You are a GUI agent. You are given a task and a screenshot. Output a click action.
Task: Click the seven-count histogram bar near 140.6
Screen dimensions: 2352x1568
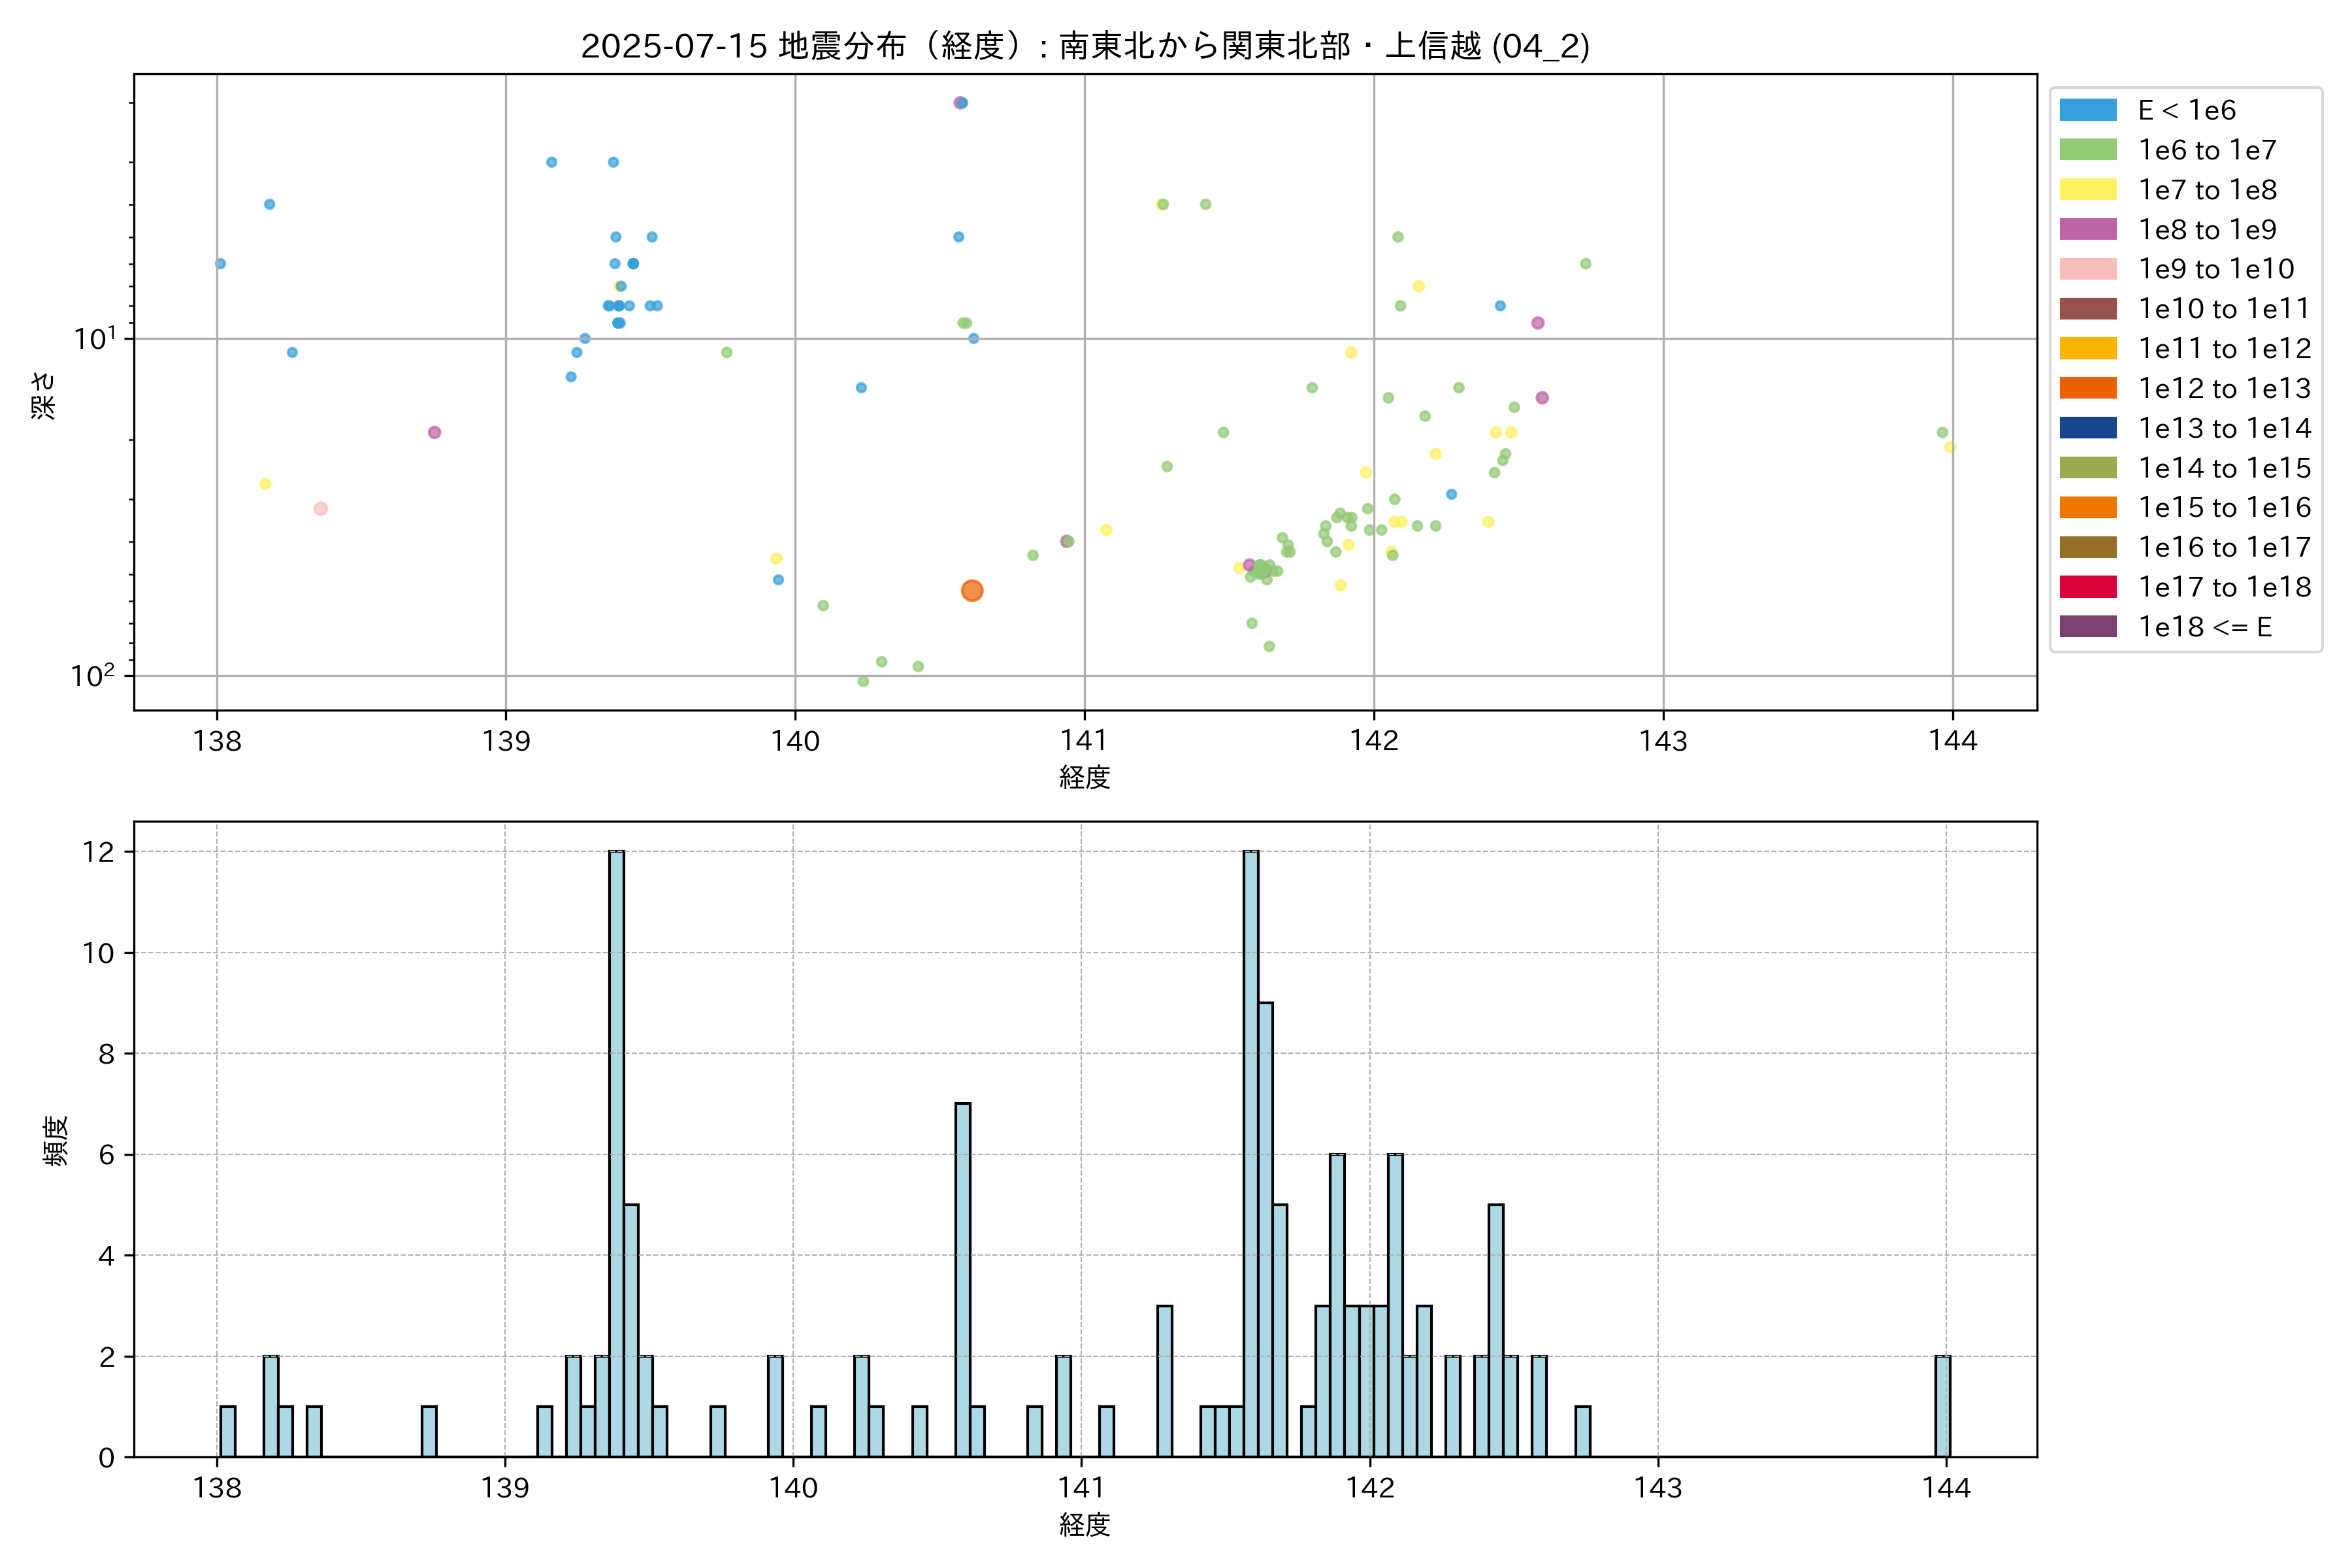pyautogui.click(x=963, y=1280)
